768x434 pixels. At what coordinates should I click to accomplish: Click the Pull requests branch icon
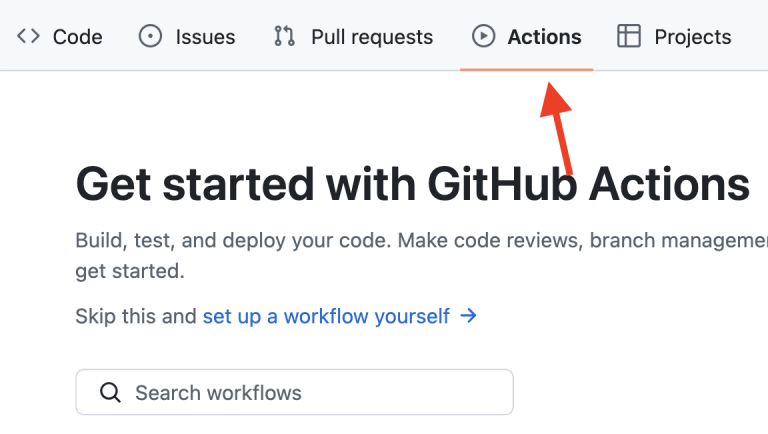tap(284, 37)
